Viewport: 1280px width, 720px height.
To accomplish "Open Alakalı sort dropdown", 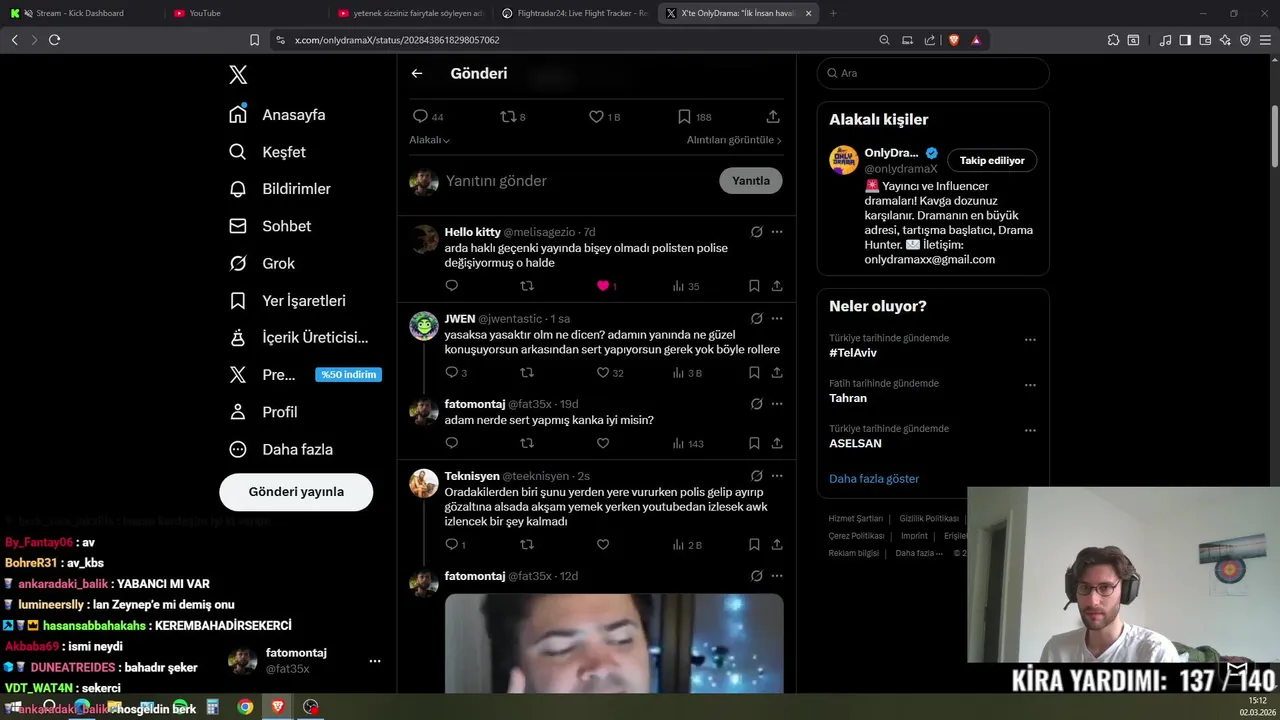I will tap(429, 140).
